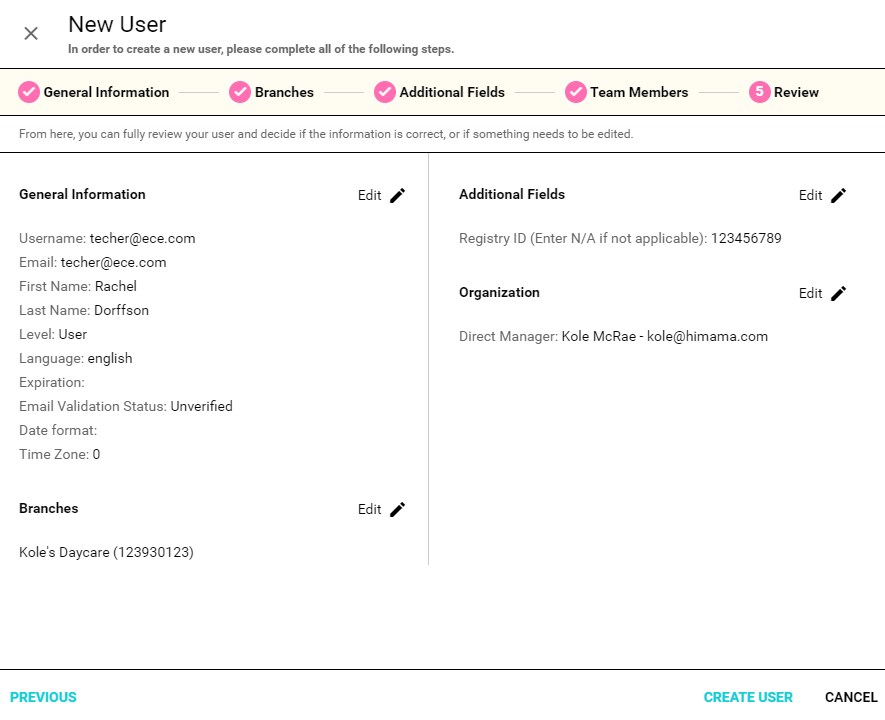Click the Review step label
Image resolution: width=885 pixels, height=720 pixels.
click(797, 91)
